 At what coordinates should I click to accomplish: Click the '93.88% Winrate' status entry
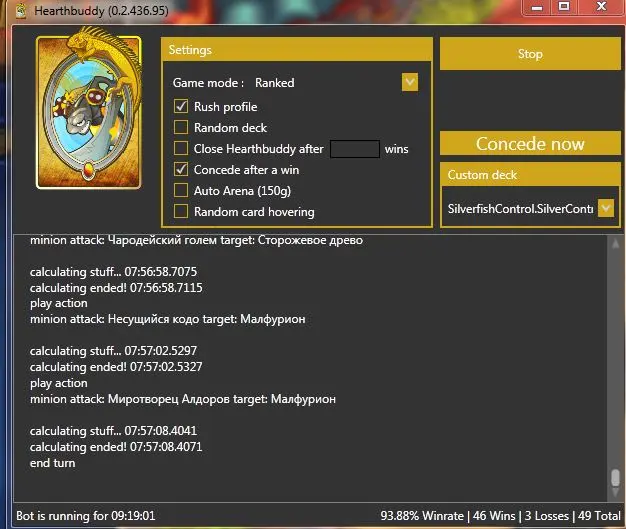(422, 515)
